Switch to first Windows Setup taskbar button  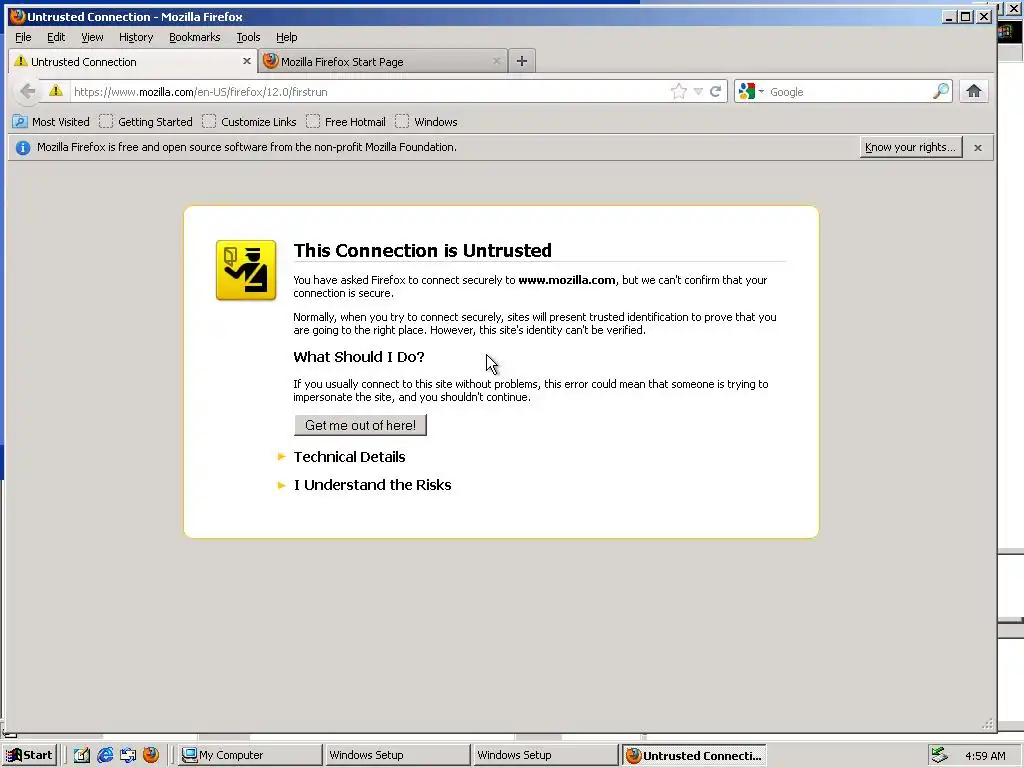tap(397, 755)
